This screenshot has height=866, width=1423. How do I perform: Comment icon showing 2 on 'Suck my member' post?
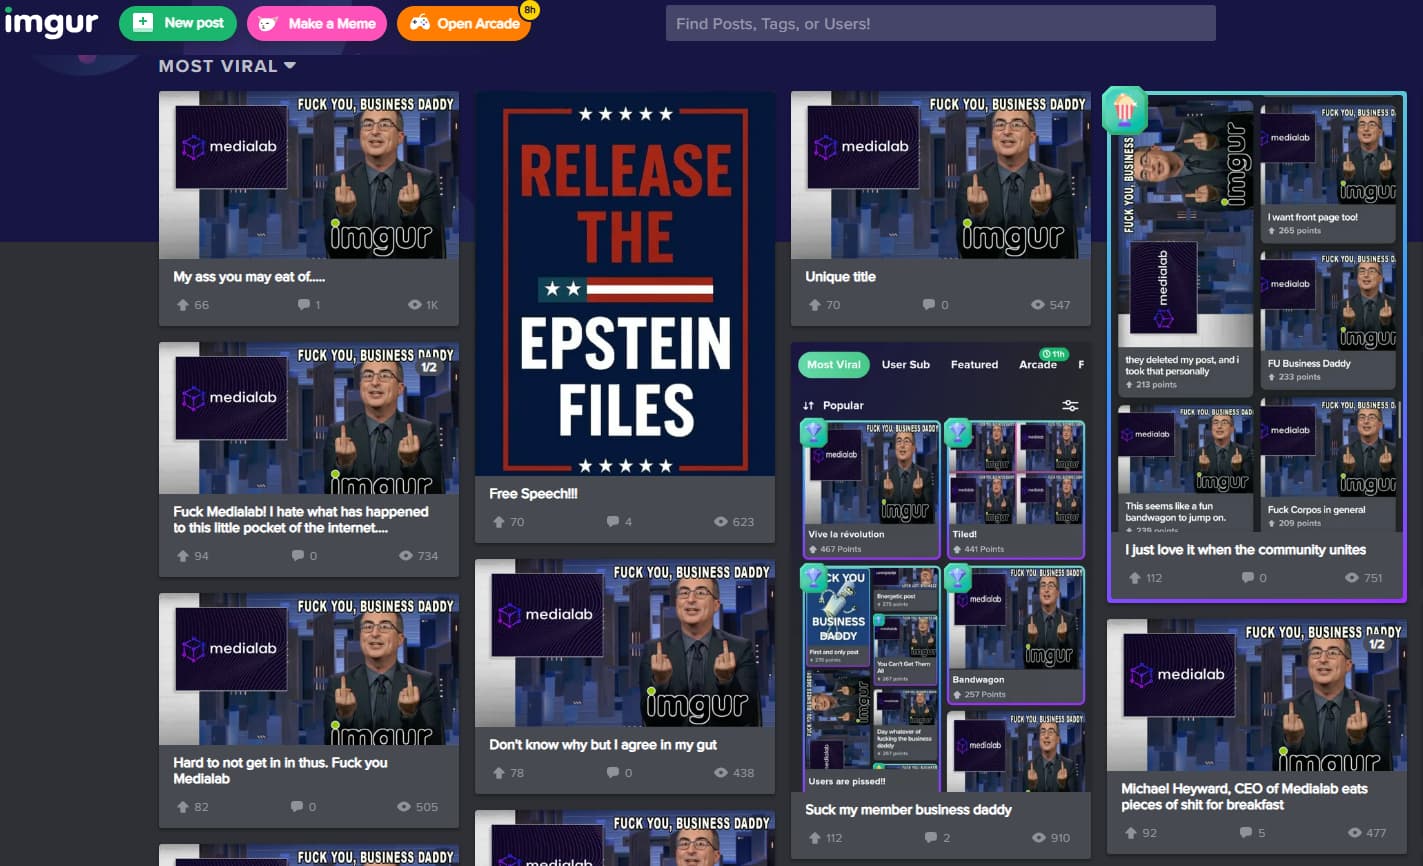pyautogui.click(x=931, y=838)
